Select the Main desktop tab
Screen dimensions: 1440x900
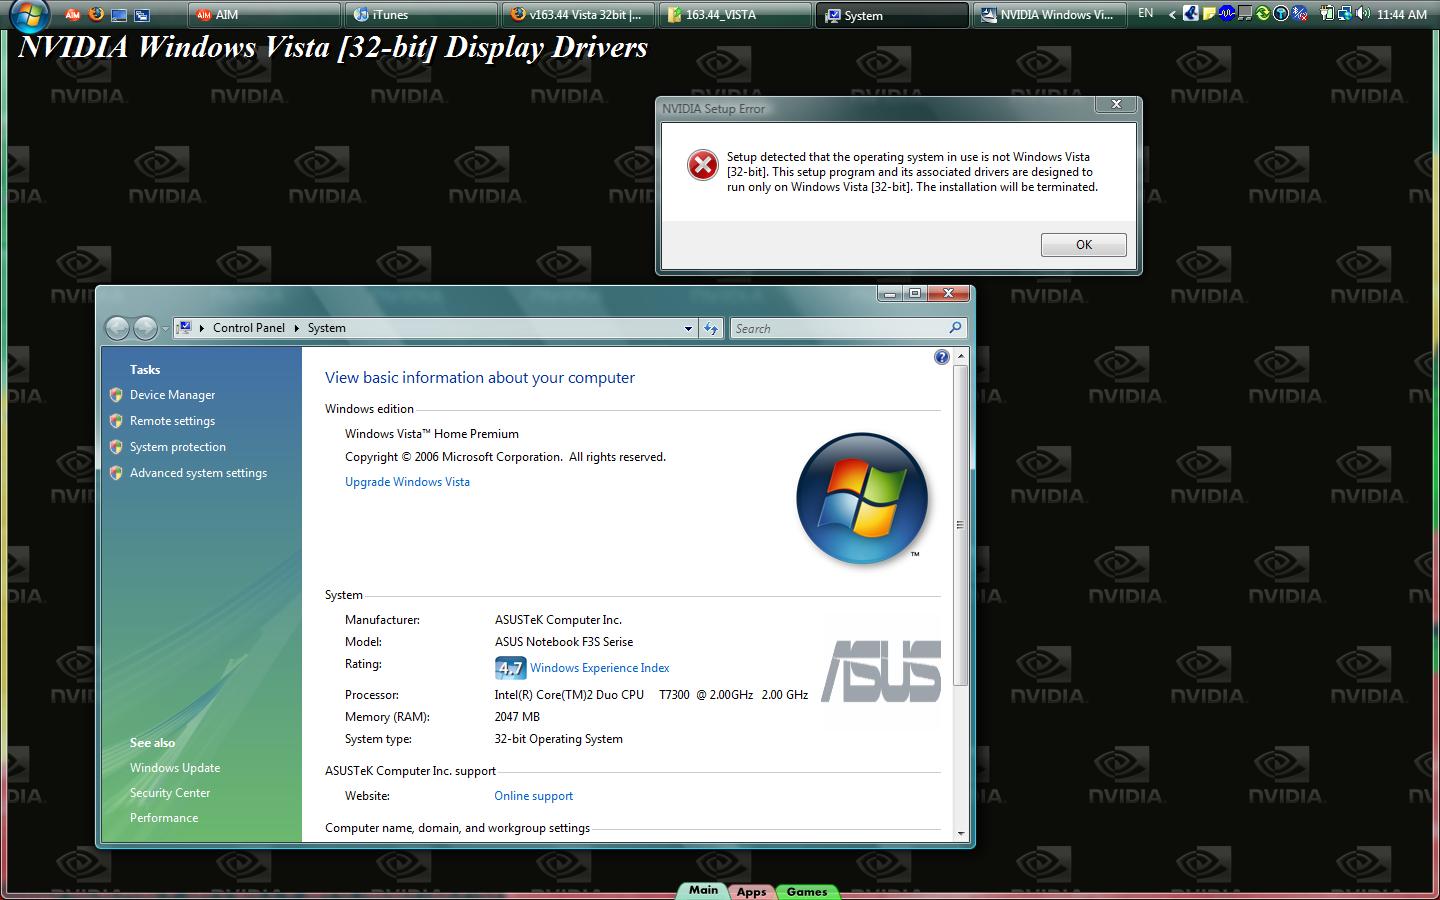click(703, 890)
